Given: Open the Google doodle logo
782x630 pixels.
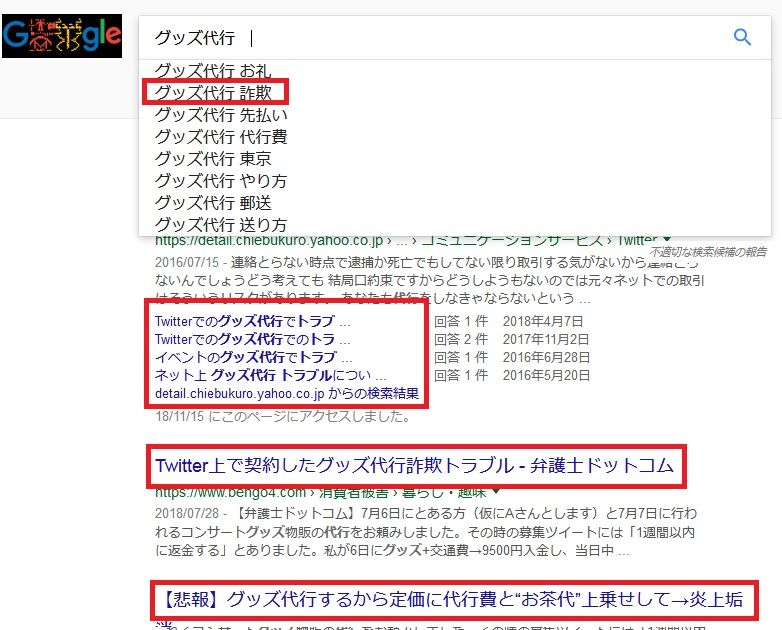Looking at the screenshot, I should tap(62, 36).
